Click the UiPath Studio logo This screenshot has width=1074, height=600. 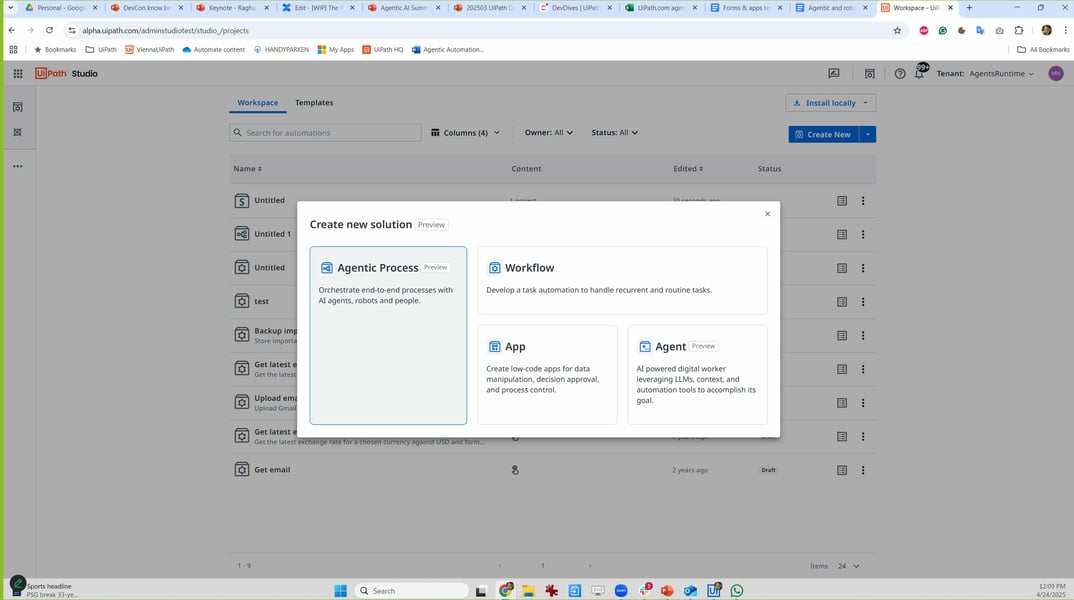click(x=66, y=73)
